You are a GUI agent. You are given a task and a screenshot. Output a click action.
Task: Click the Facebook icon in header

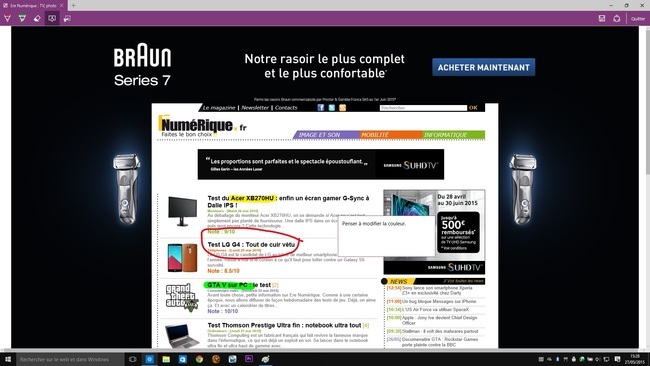tap(320, 108)
